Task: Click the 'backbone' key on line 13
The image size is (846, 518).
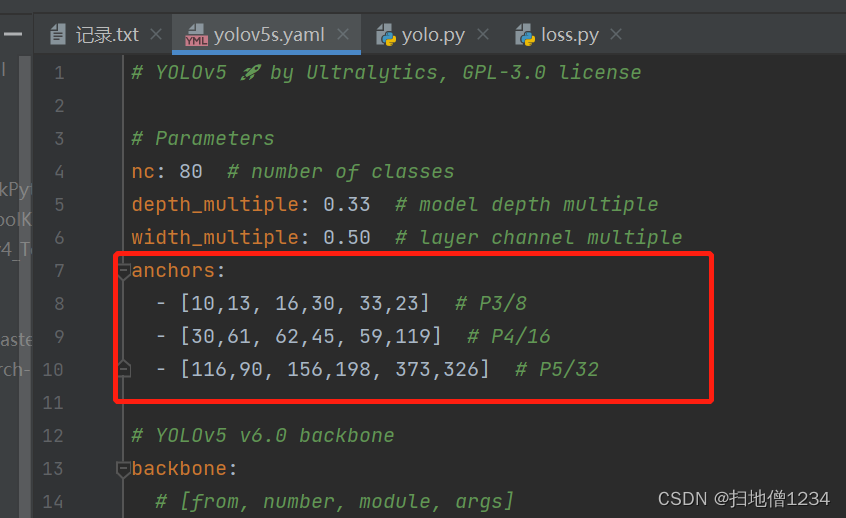Action: (x=179, y=469)
